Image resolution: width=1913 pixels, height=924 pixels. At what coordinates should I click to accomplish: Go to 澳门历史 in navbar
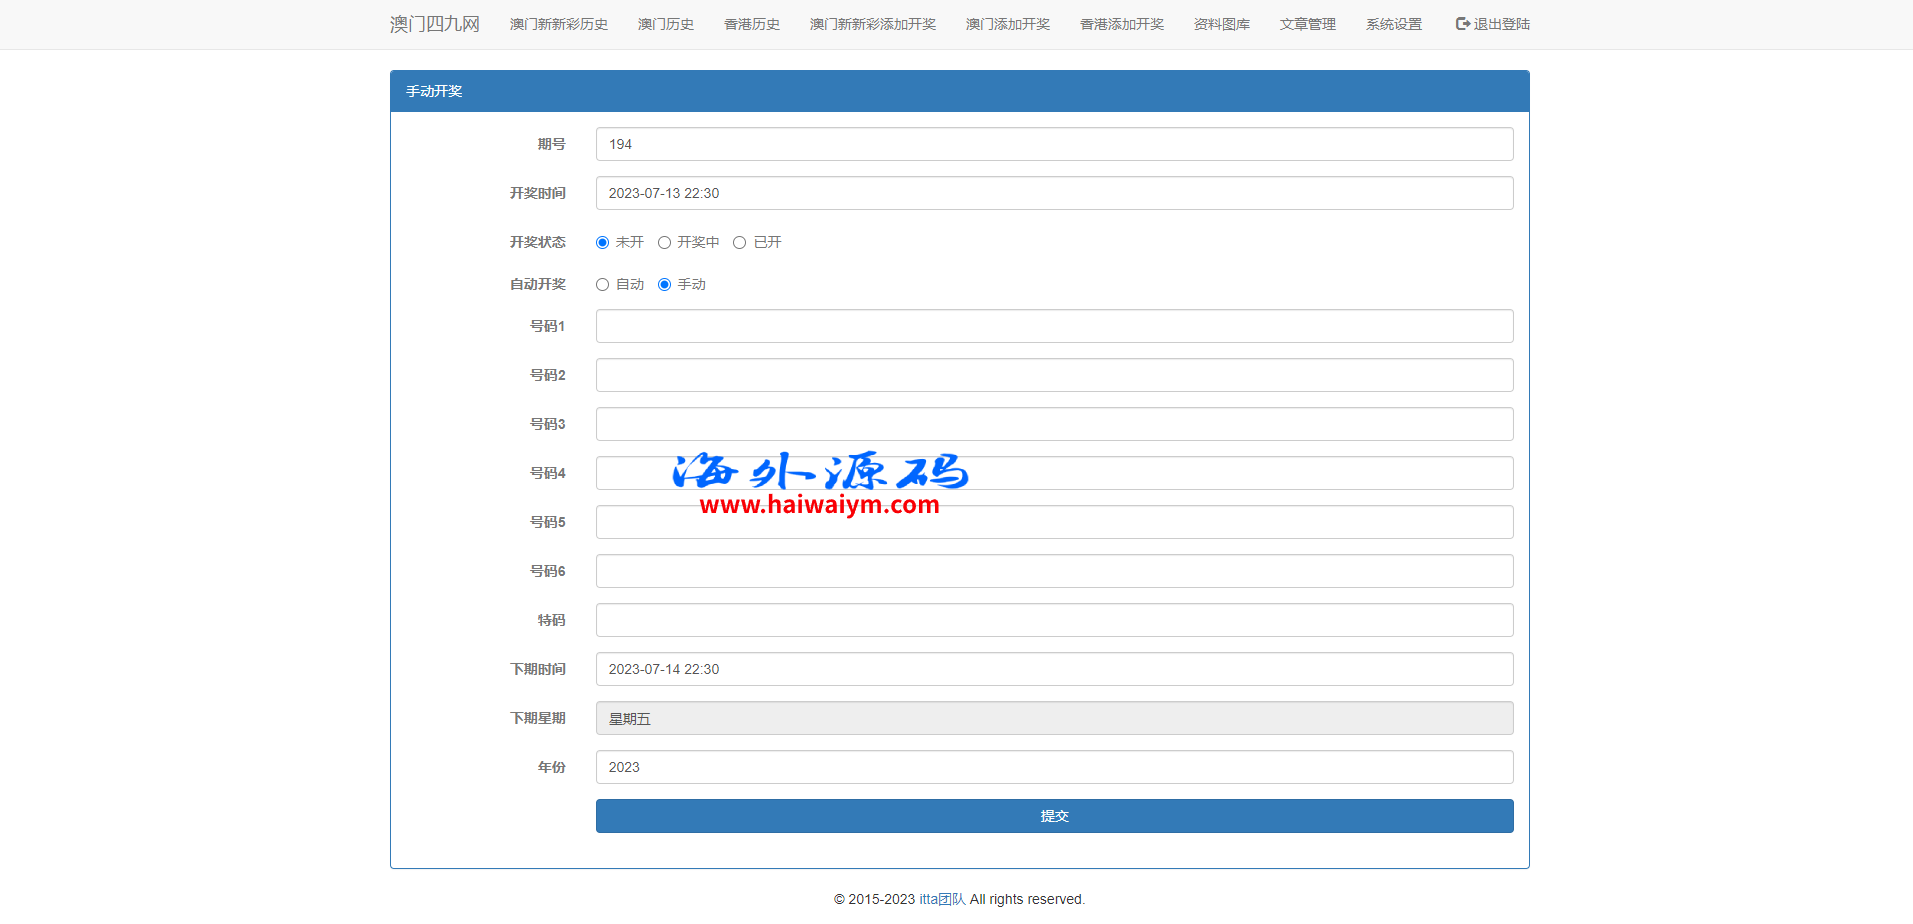point(665,24)
